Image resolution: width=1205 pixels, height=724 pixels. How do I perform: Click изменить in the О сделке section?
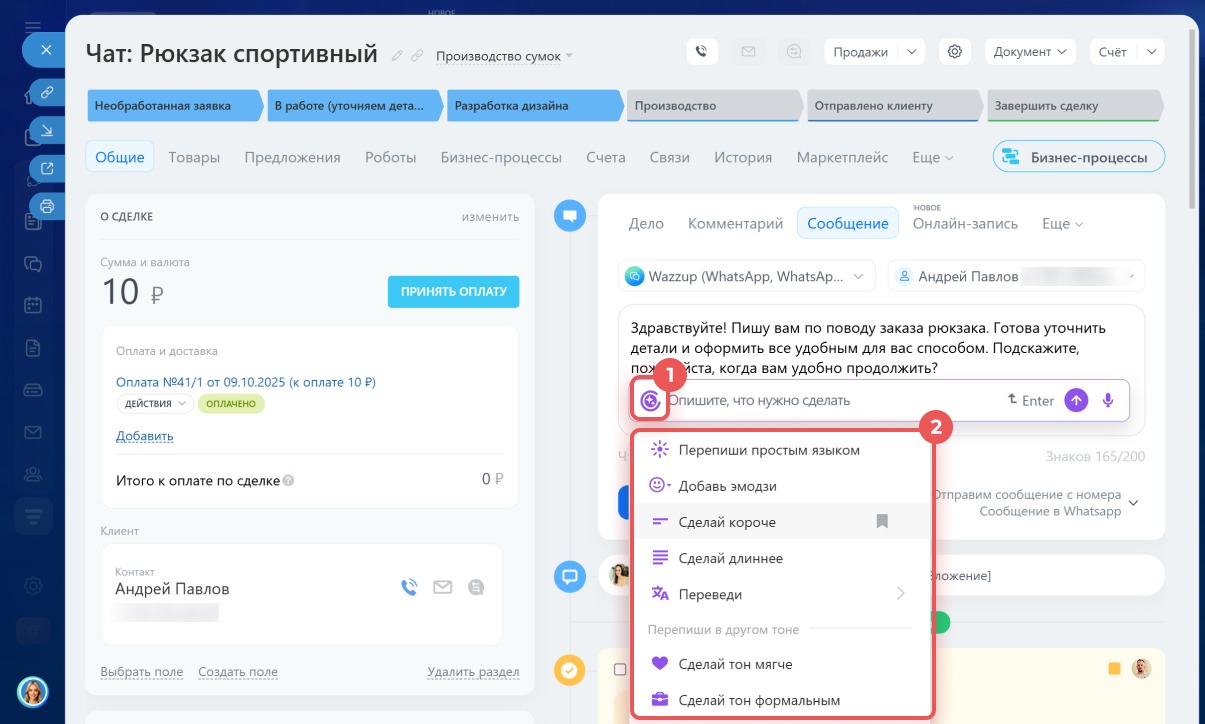pos(490,216)
